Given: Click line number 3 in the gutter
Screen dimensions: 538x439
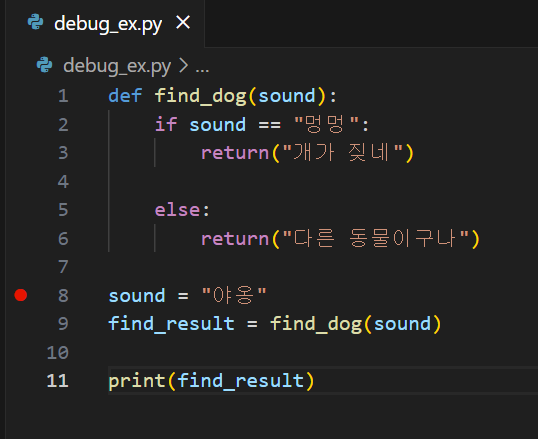Looking at the screenshot, I should (63, 153).
